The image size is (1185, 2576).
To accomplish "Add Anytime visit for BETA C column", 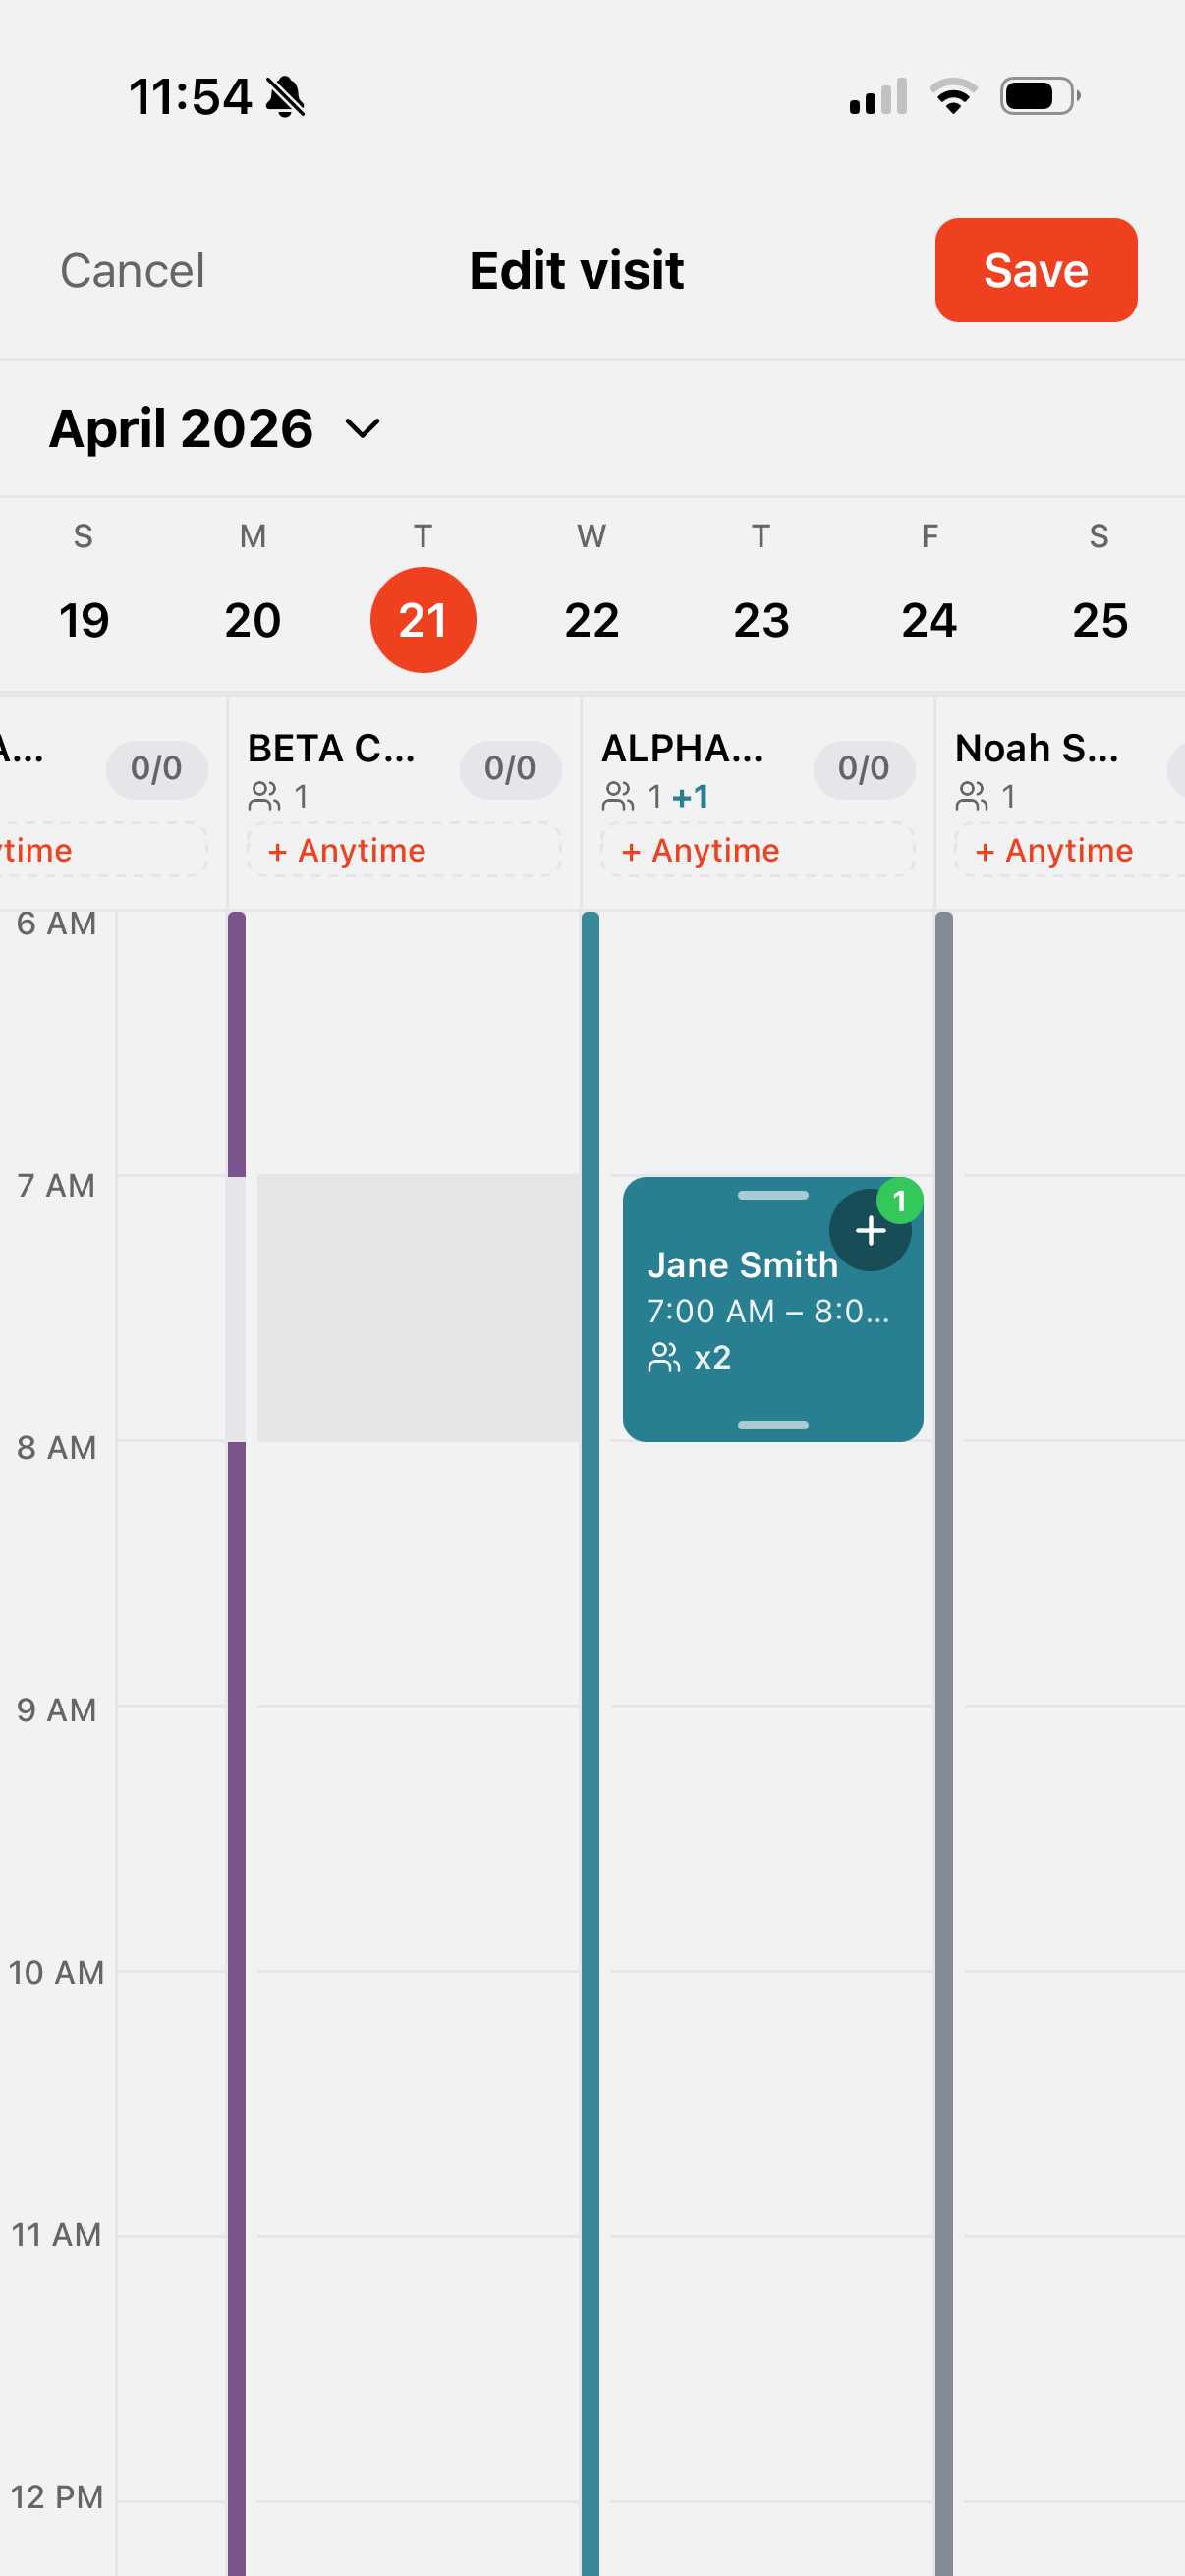I will pos(404,850).
